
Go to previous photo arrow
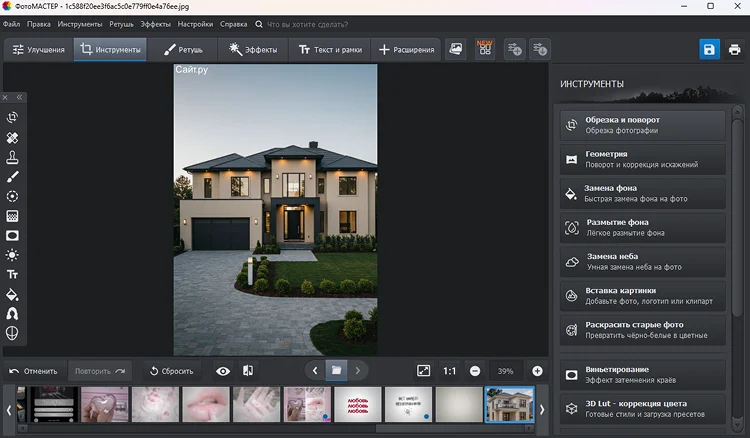pos(315,371)
